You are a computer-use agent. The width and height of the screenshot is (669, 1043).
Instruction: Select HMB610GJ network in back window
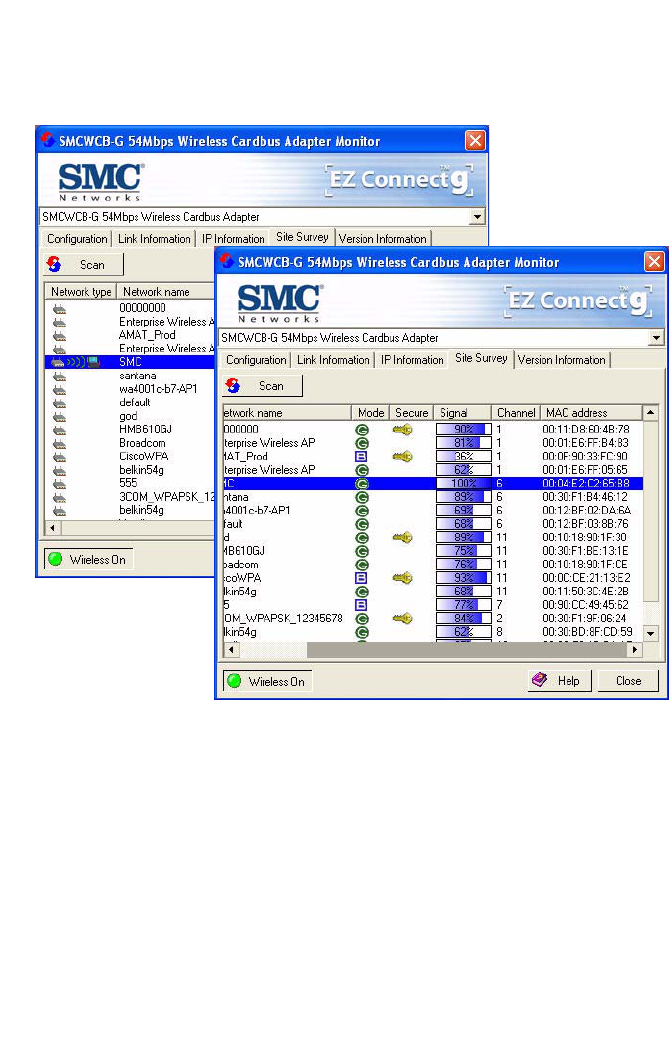(x=146, y=429)
